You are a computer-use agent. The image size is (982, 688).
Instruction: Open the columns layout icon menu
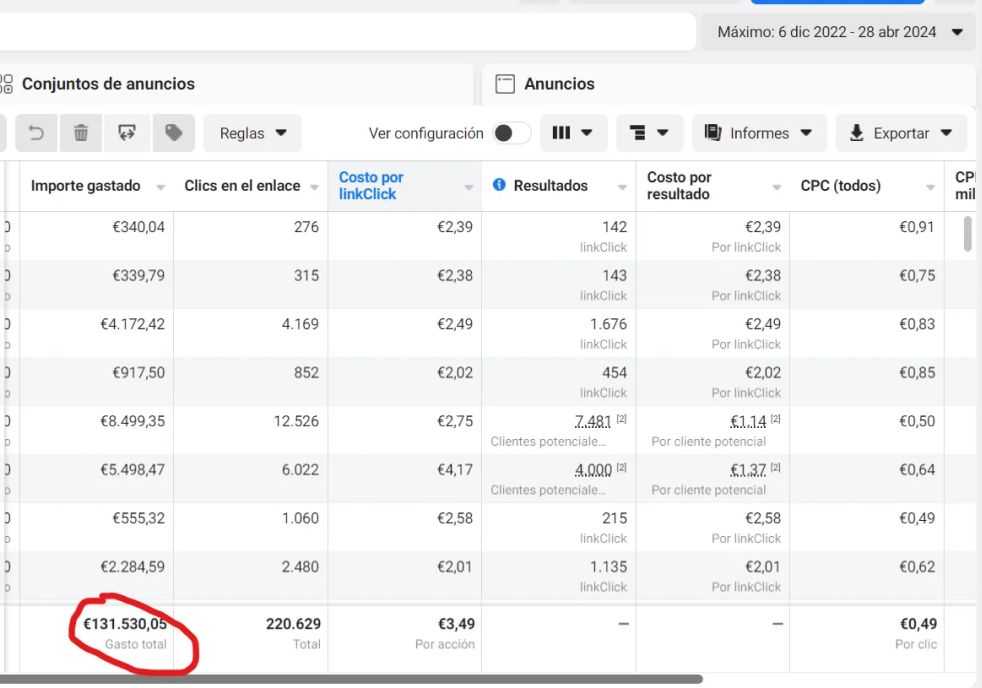[x=572, y=133]
